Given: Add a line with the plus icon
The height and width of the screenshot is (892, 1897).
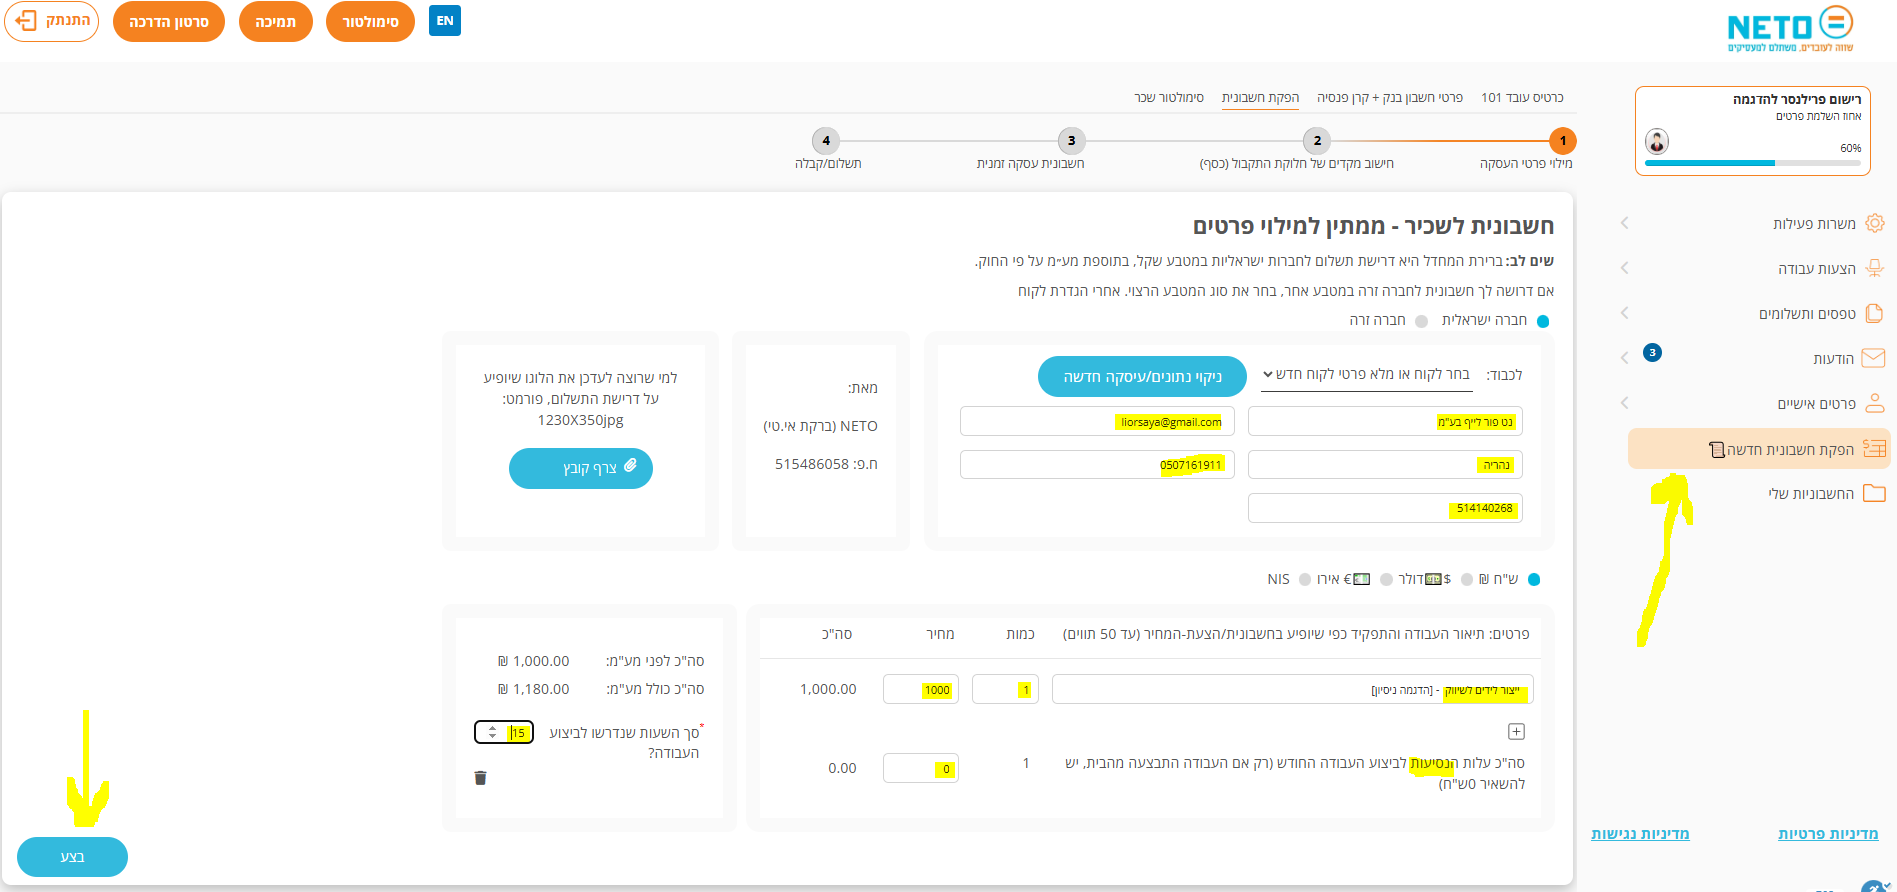Looking at the screenshot, I should (1516, 732).
